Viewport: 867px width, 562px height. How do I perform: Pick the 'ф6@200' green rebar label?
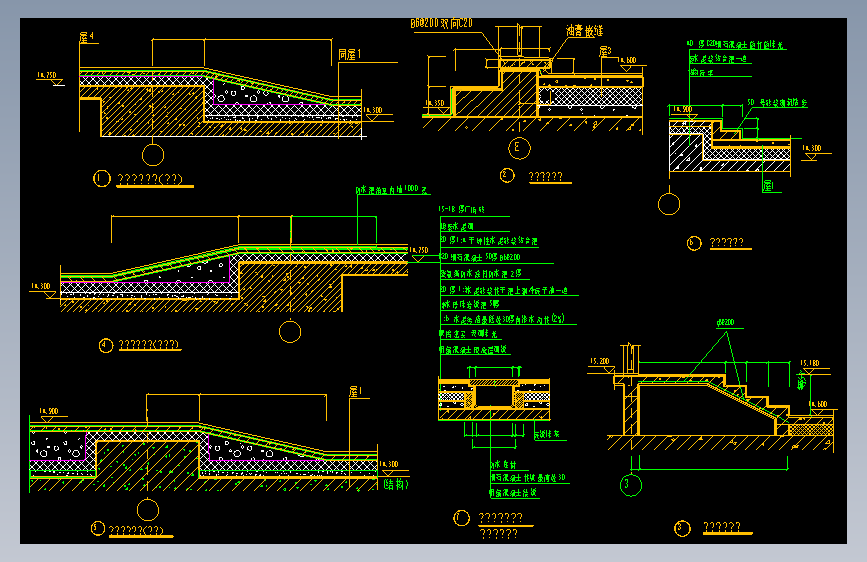pos(725,322)
